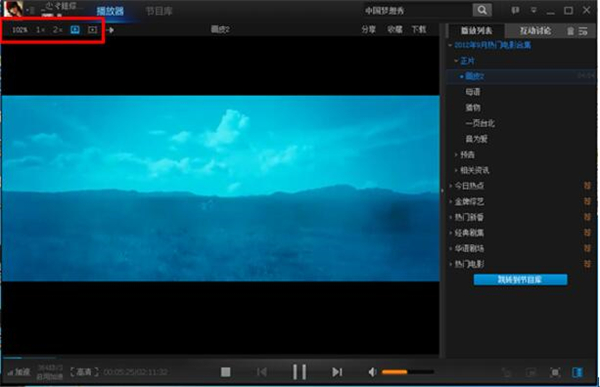
Task: Open the 互动讨论 tab
Action: [535, 31]
